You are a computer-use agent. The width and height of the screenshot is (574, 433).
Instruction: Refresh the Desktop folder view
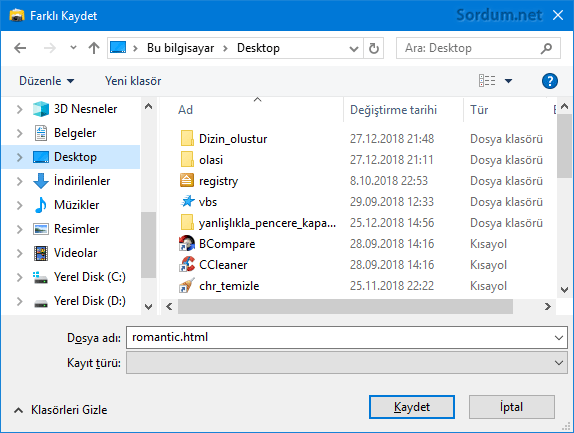coord(373,48)
